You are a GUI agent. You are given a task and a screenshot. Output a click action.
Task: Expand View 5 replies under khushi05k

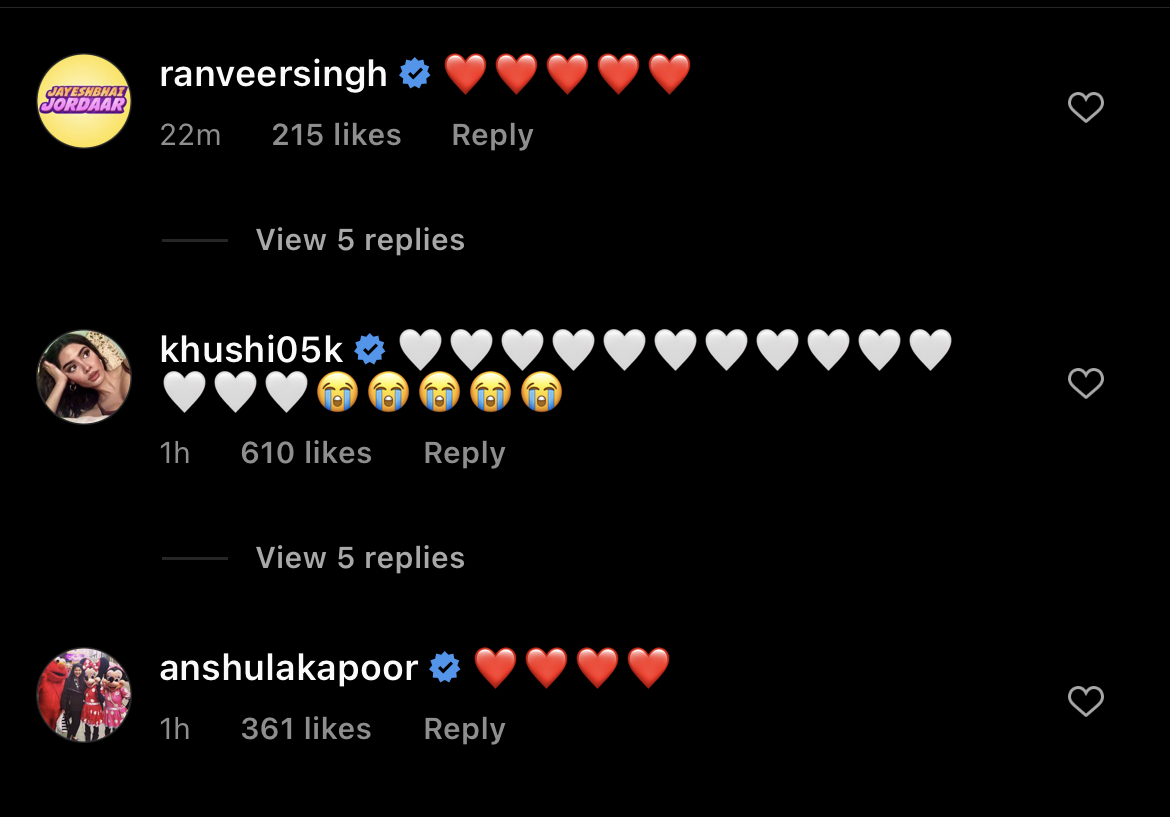[360, 557]
